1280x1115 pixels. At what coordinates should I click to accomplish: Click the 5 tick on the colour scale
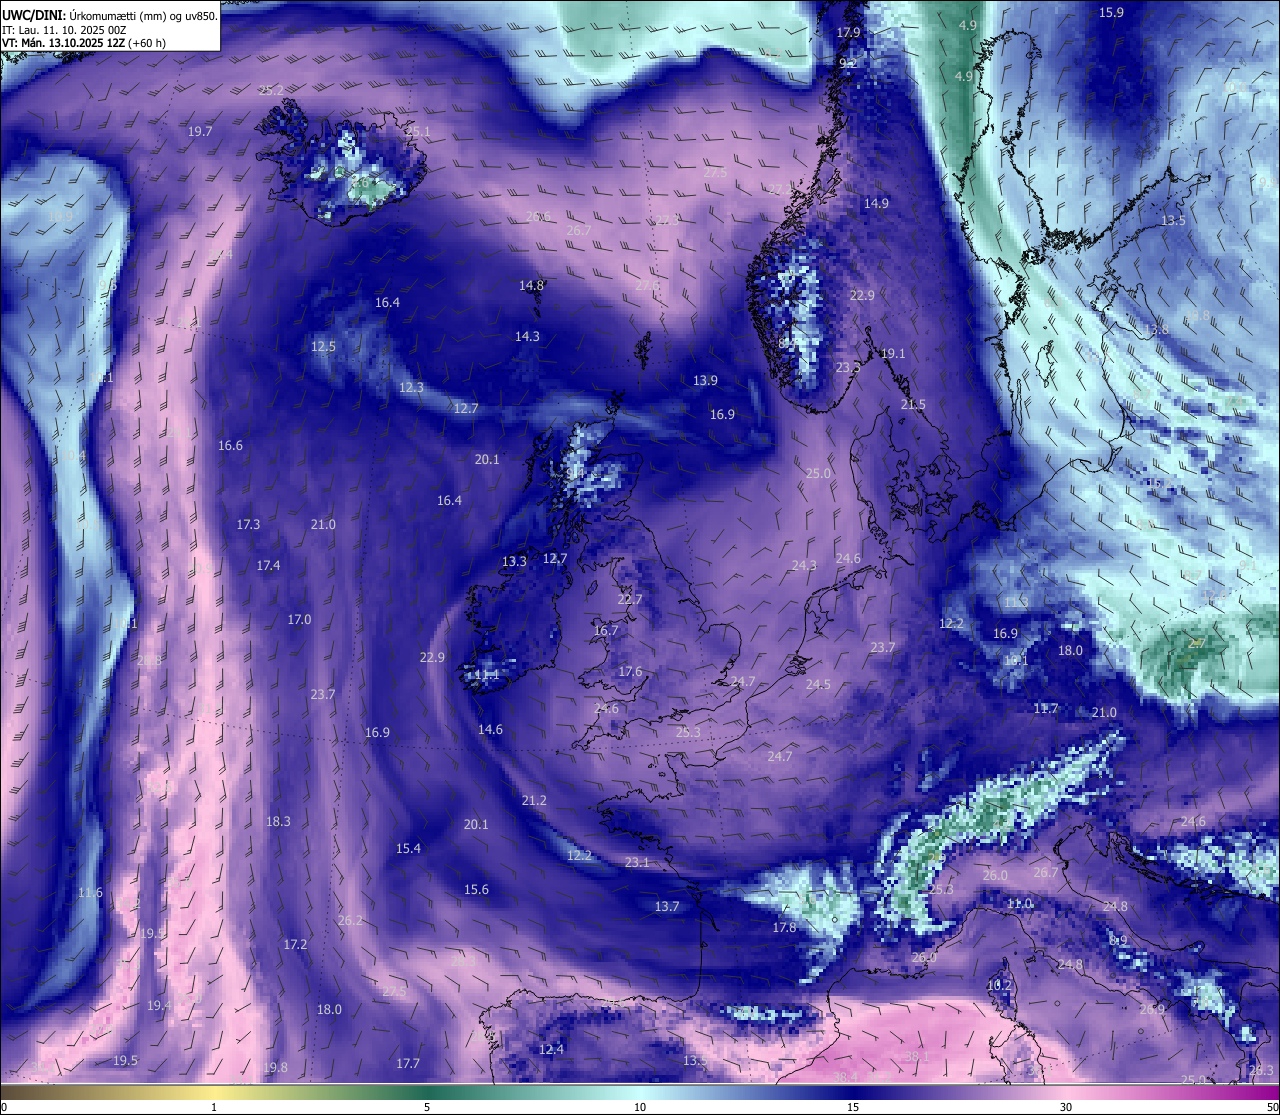click(427, 1106)
